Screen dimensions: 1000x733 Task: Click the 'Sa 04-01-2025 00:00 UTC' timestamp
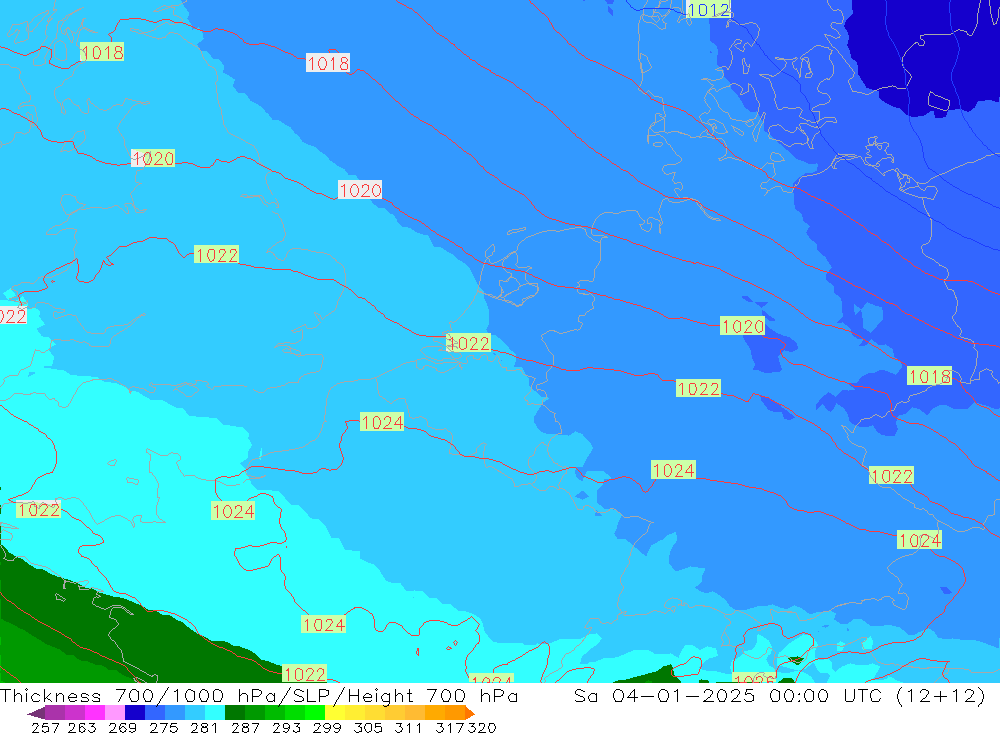coord(729,695)
